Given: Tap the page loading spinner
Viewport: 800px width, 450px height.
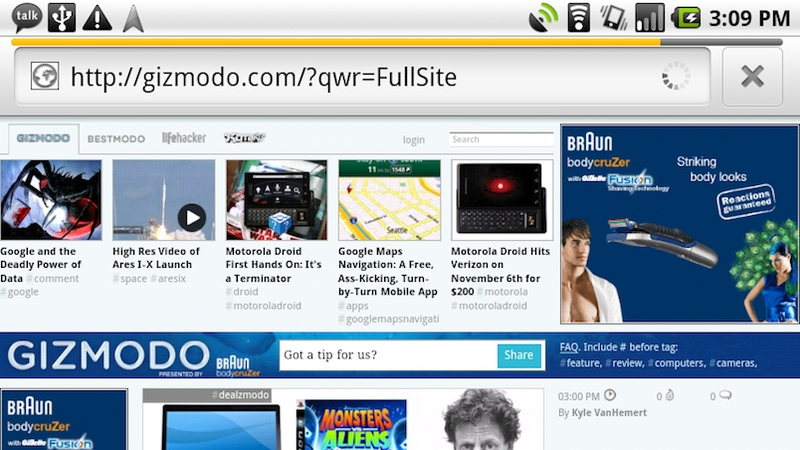Looking at the screenshot, I should pos(676,77).
